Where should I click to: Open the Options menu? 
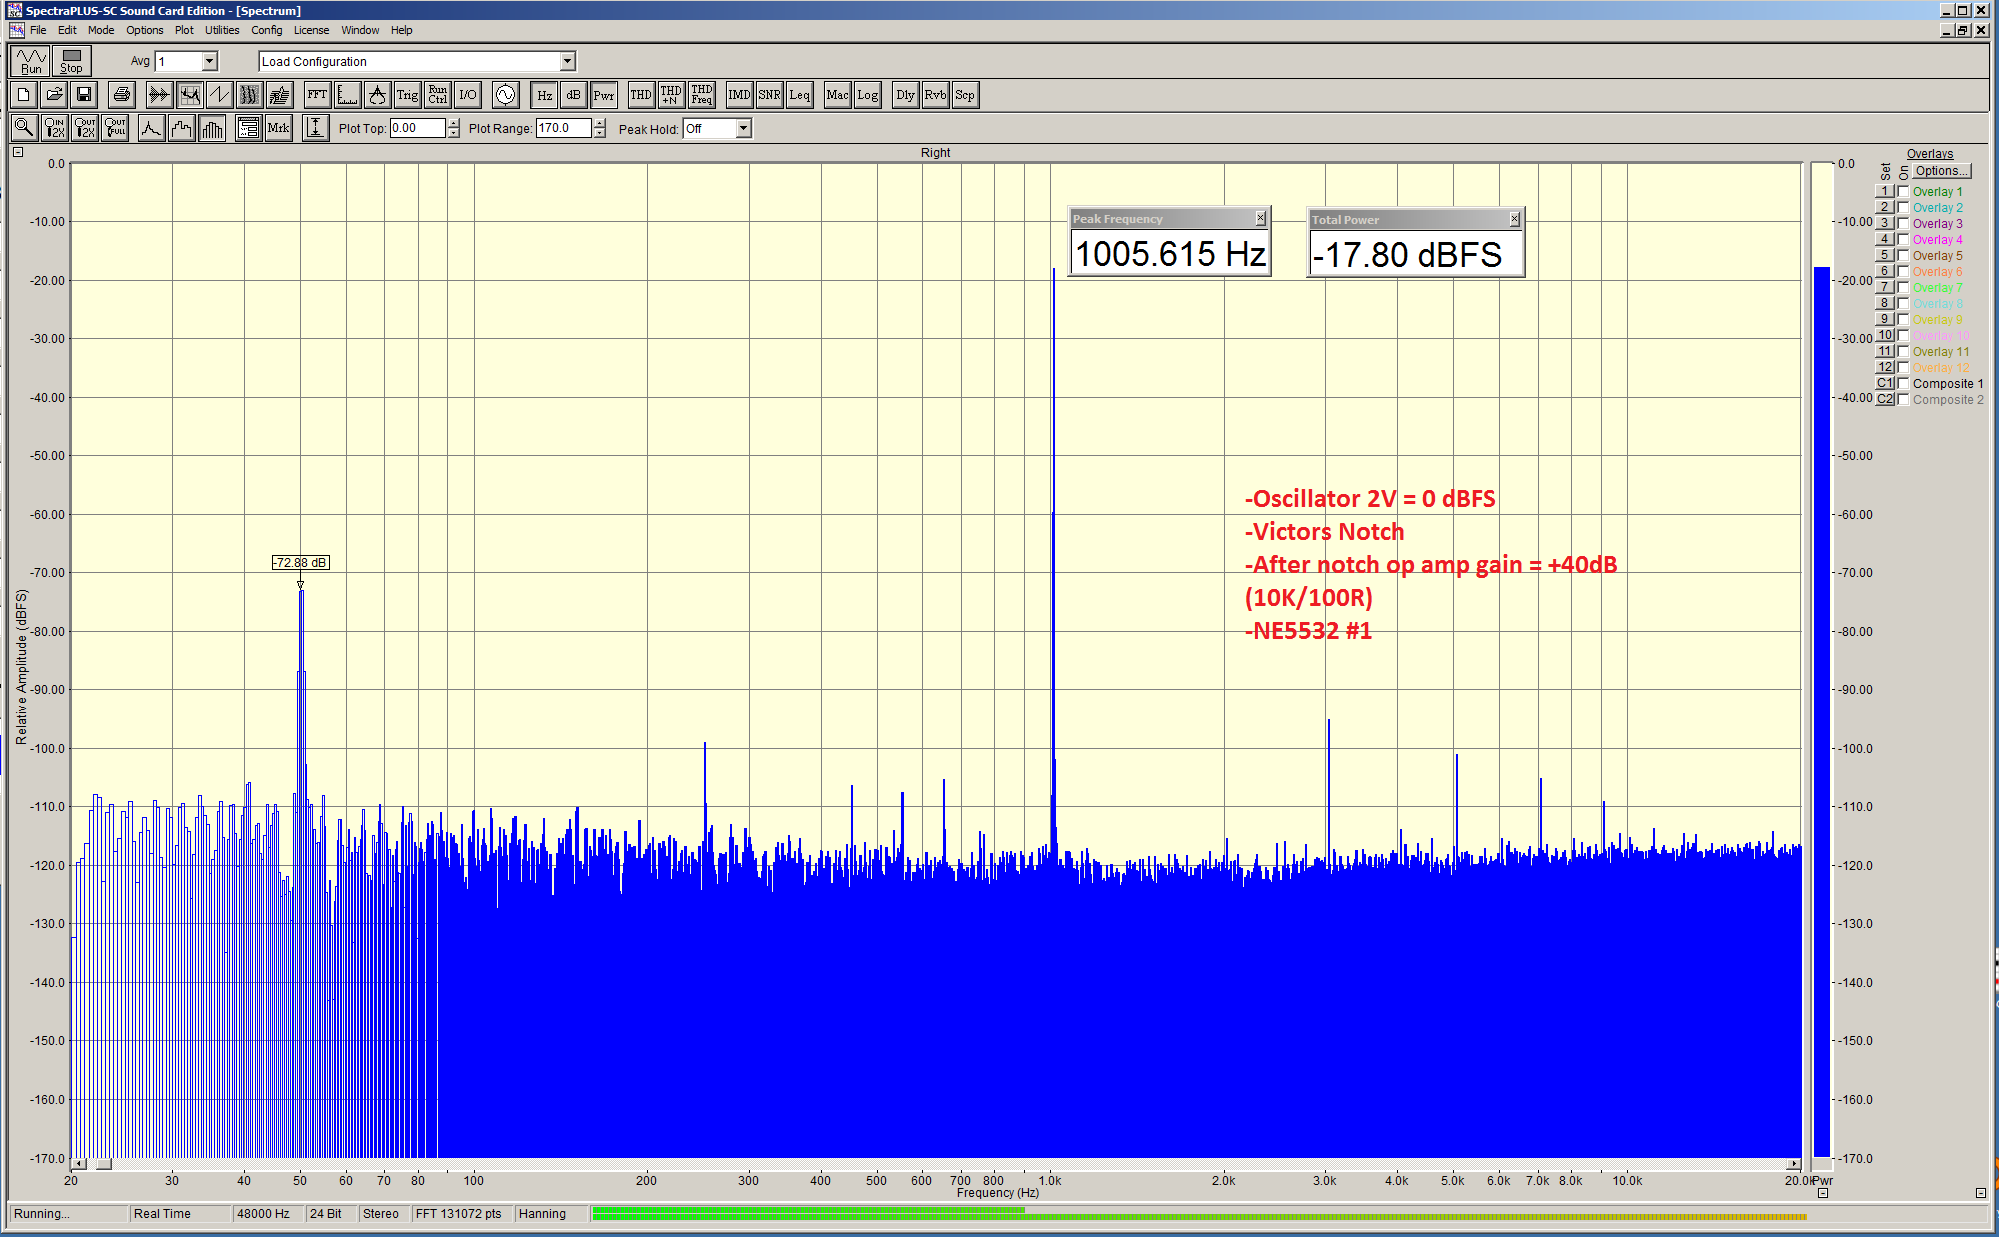[145, 30]
